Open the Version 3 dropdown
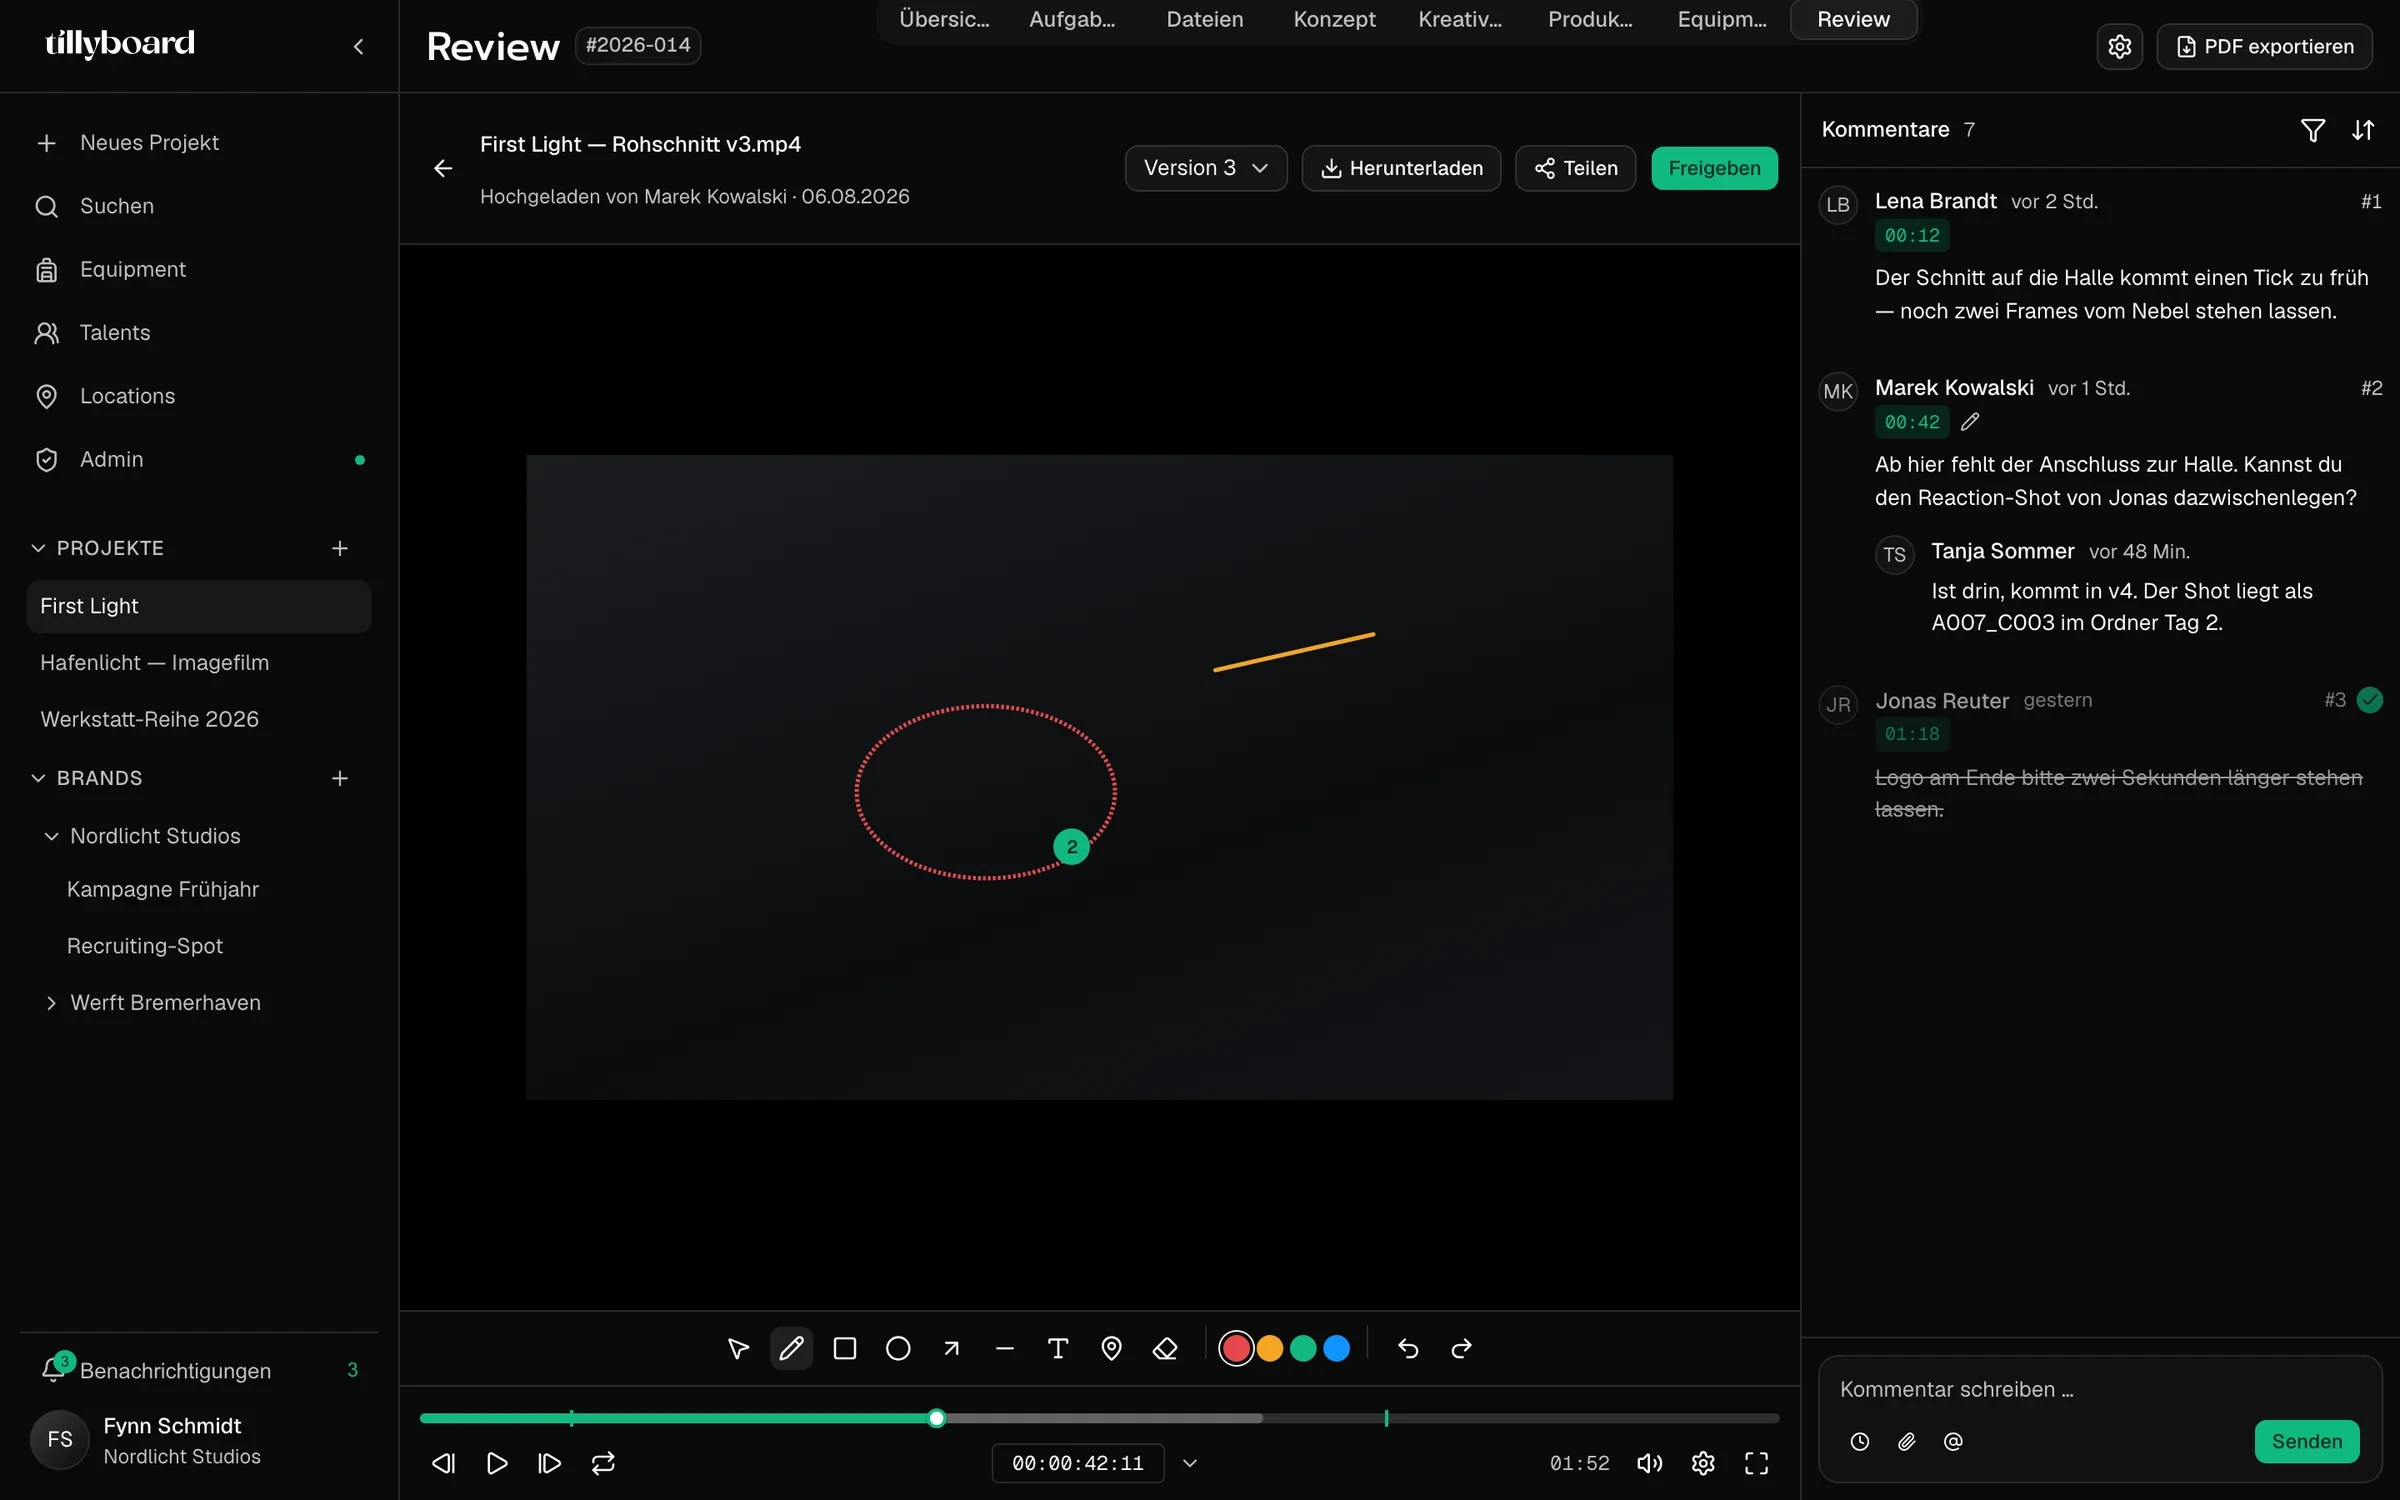 [x=1205, y=168]
